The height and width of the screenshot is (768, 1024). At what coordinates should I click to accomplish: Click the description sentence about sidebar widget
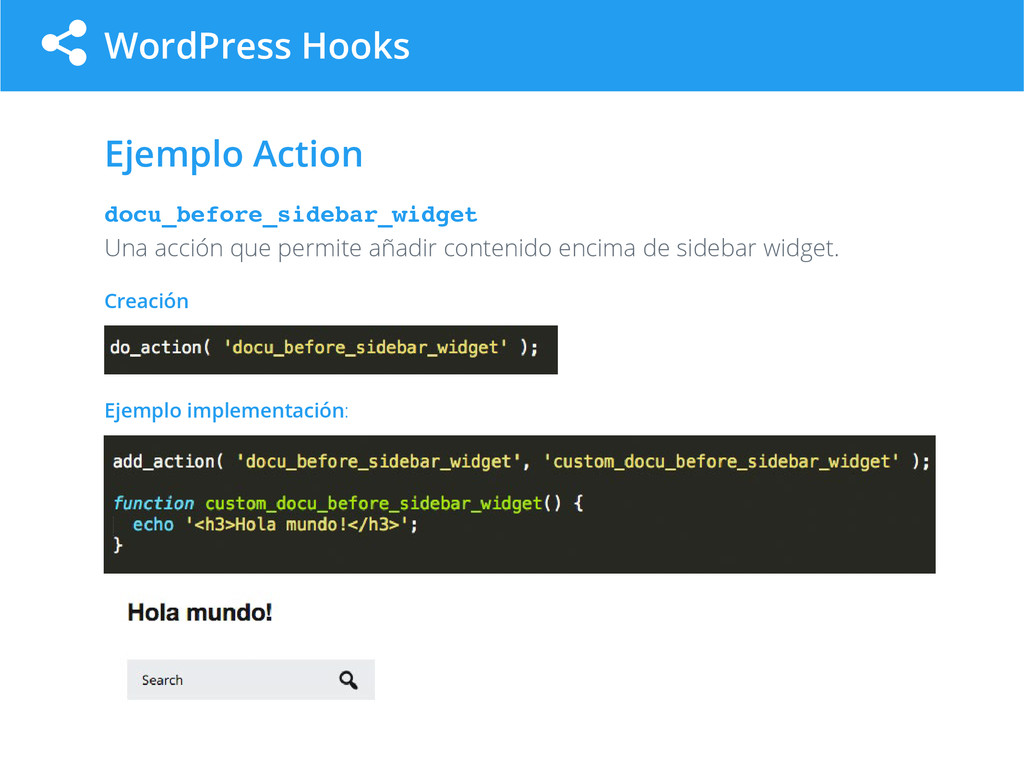(472, 249)
